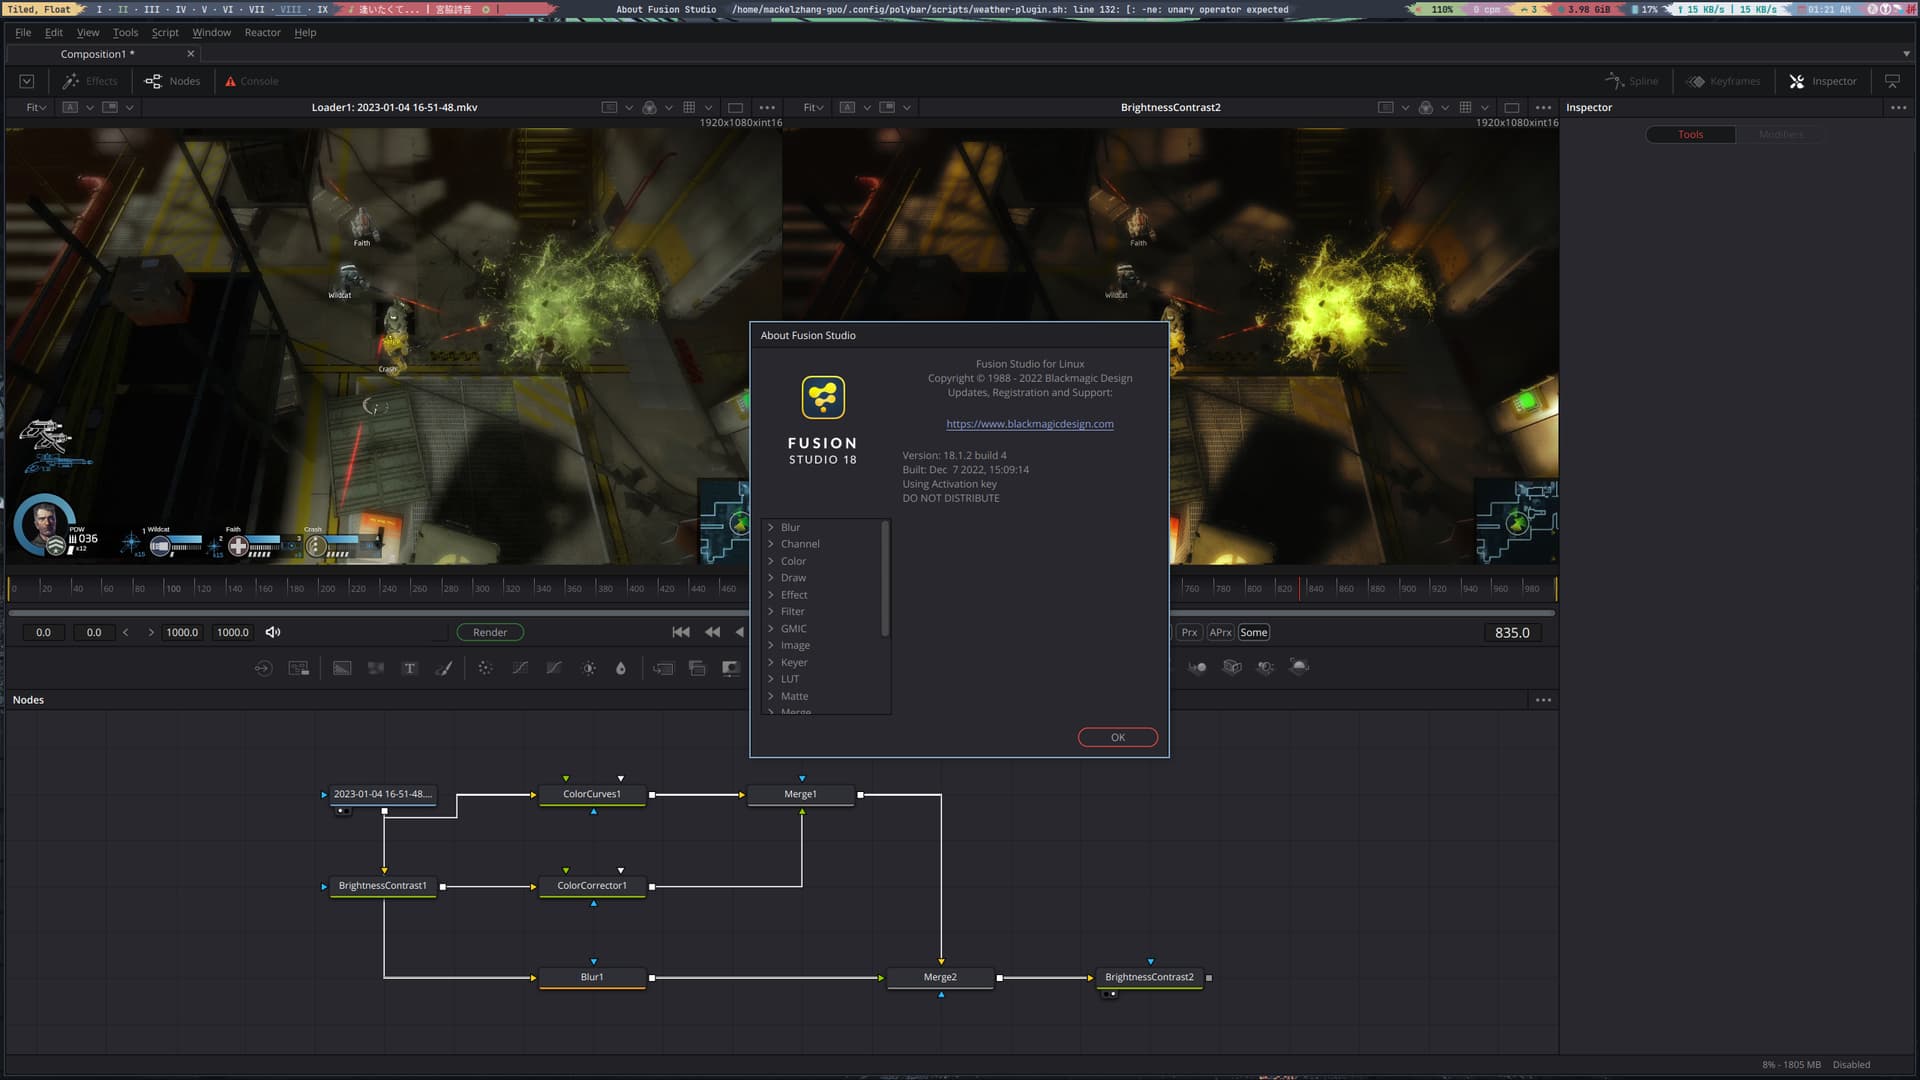The height and width of the screenshot is (1080, 1920).
Task: Open the blackmagicdesign.com link
Action: pos(1029,424)
